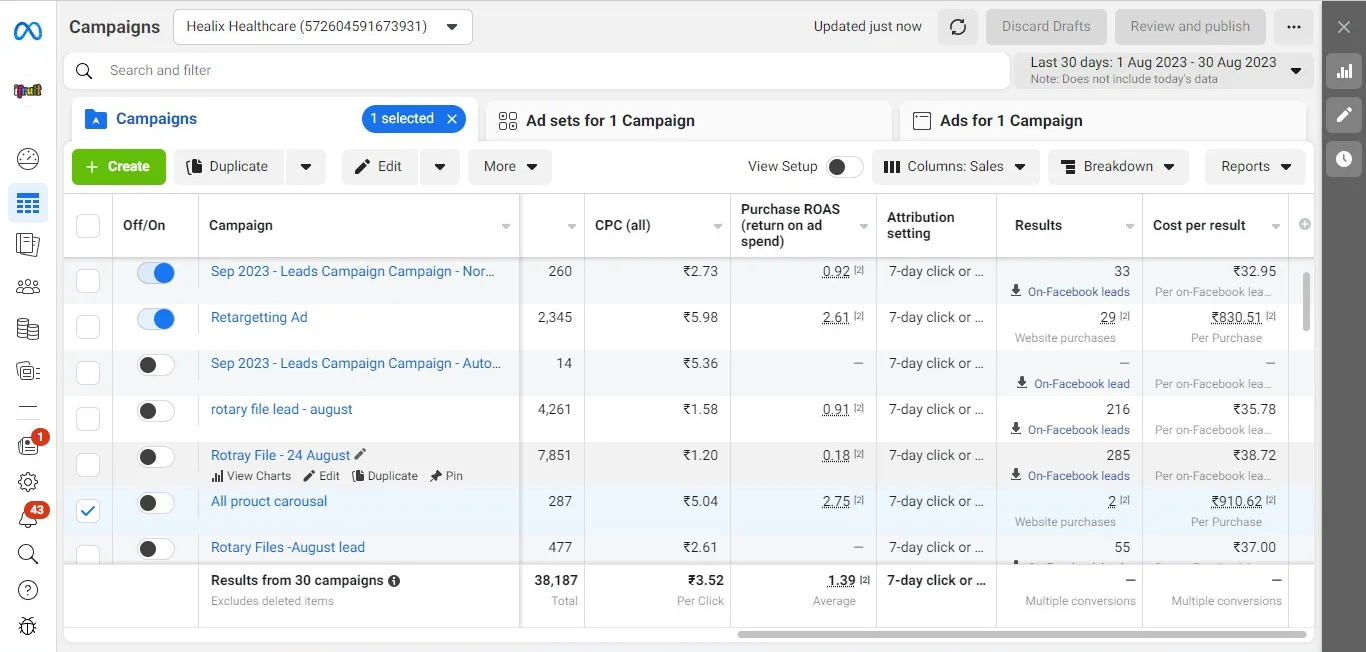1366x652 pixels.
Task: Open the help question mark icon
Action: click(28, 590)
